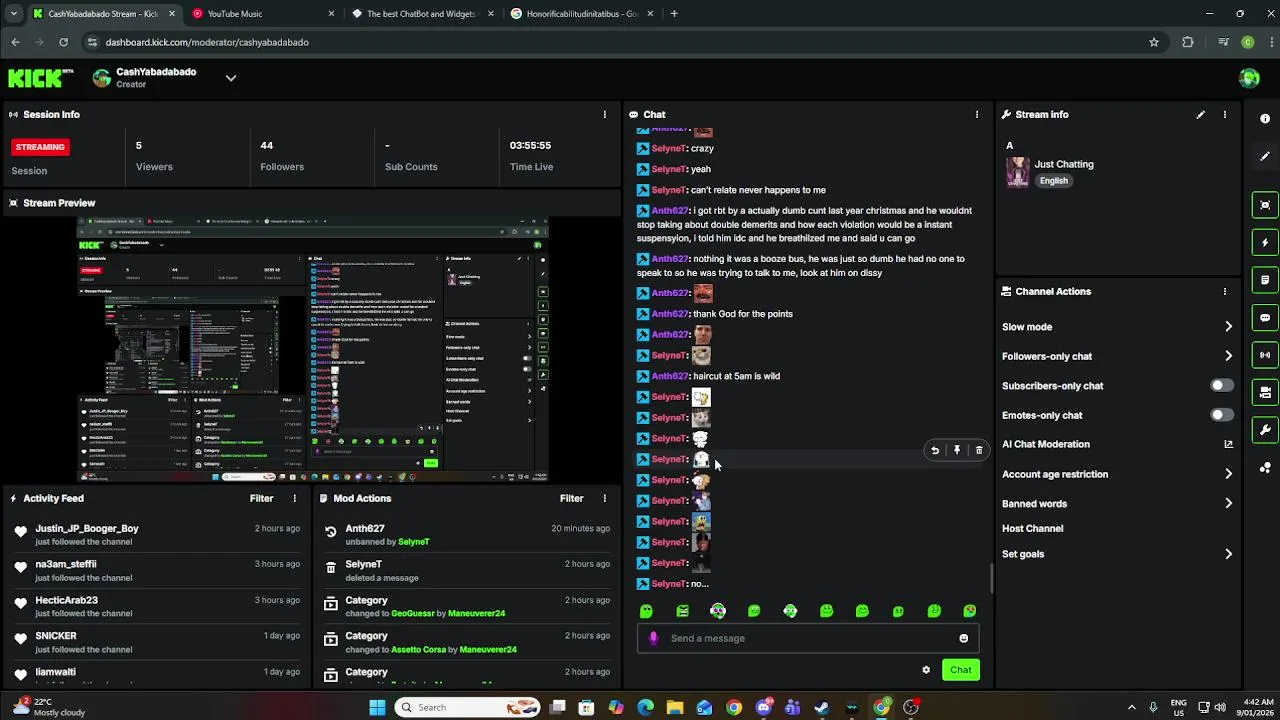1280x720 pixels.
Task: Toggle the Mod Actions note sidebar icon
Action: [x=1265, y=280]
